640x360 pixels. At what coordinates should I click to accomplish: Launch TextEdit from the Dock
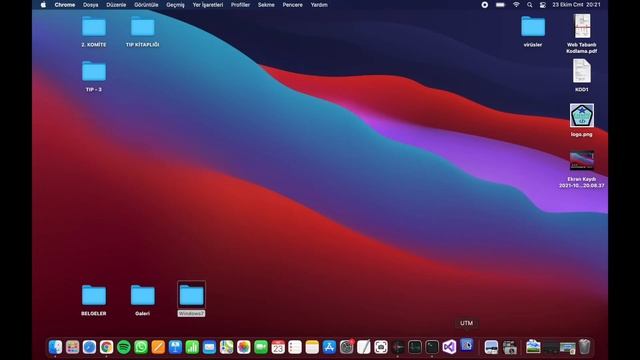coord(364,347)
